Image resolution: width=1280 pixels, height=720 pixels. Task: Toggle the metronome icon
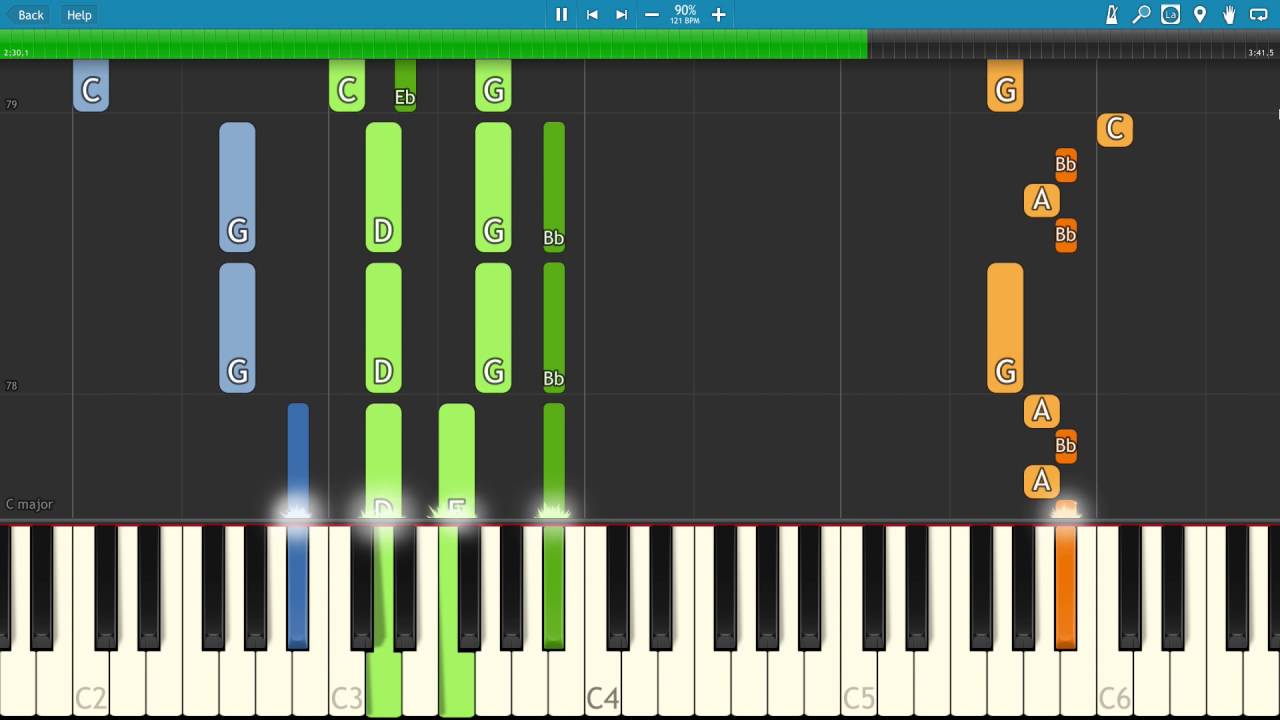(1111, 14)
